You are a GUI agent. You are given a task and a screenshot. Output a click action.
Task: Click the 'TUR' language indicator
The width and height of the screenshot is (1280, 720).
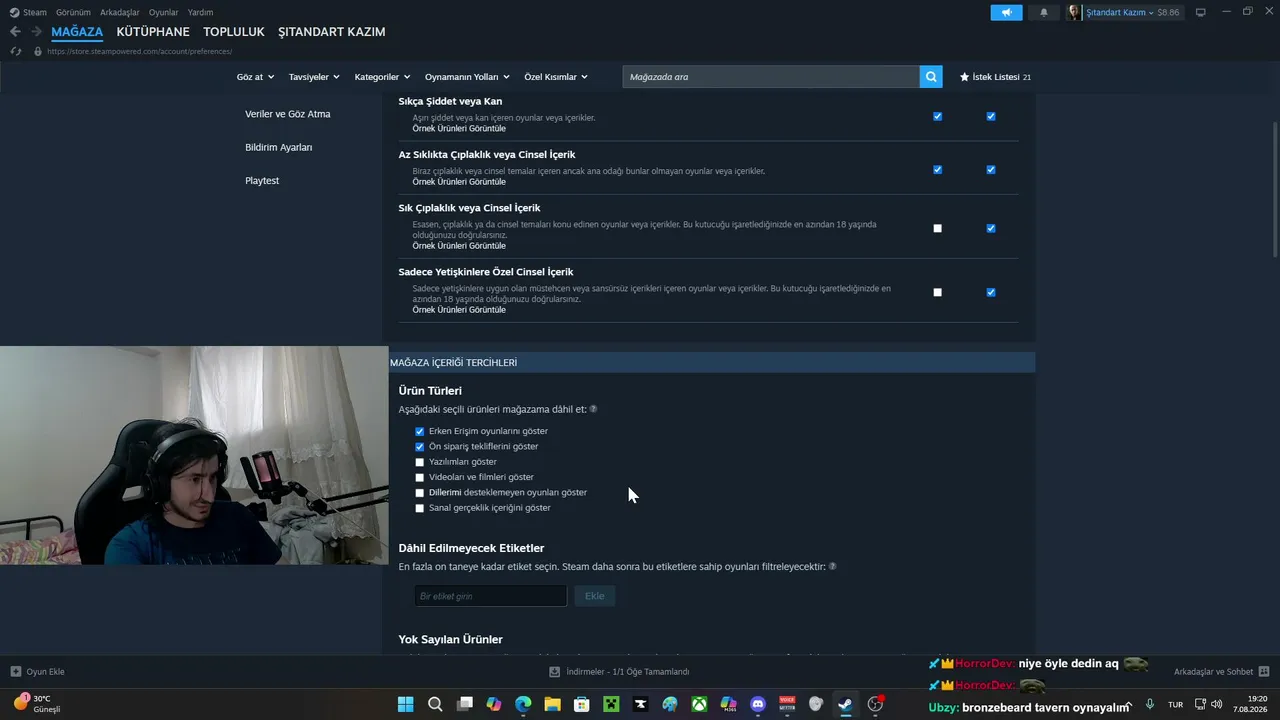(x=1175, y=704)
